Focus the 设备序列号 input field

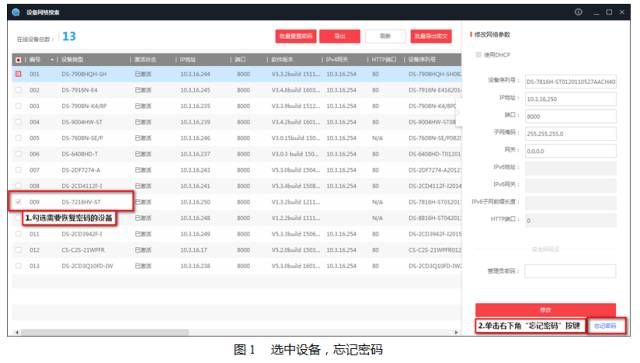click(x=571, y=82)
